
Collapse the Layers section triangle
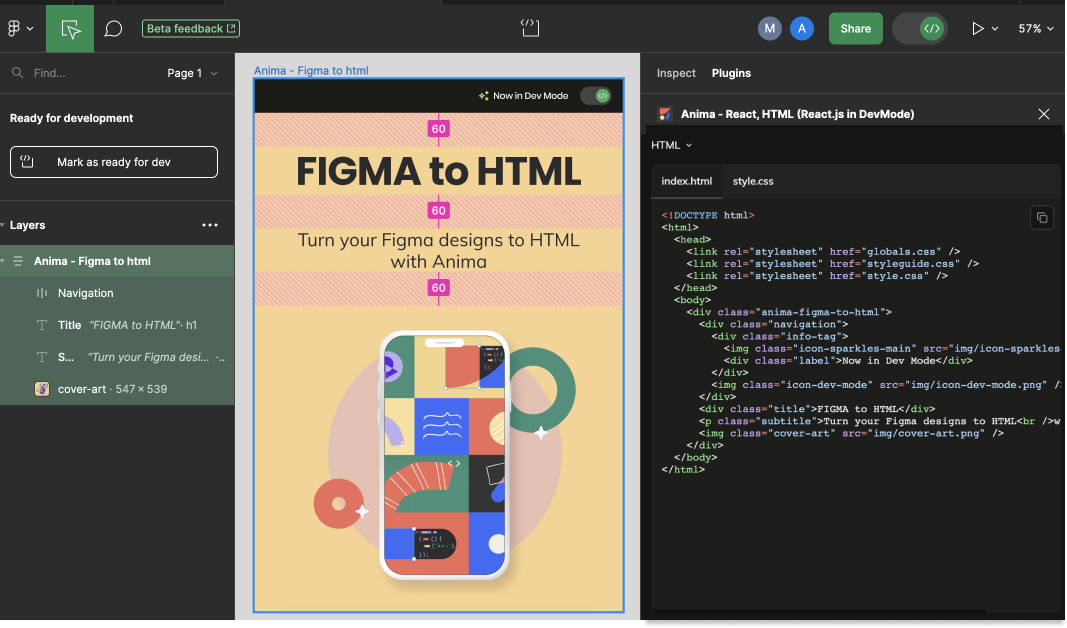(3, 225)
